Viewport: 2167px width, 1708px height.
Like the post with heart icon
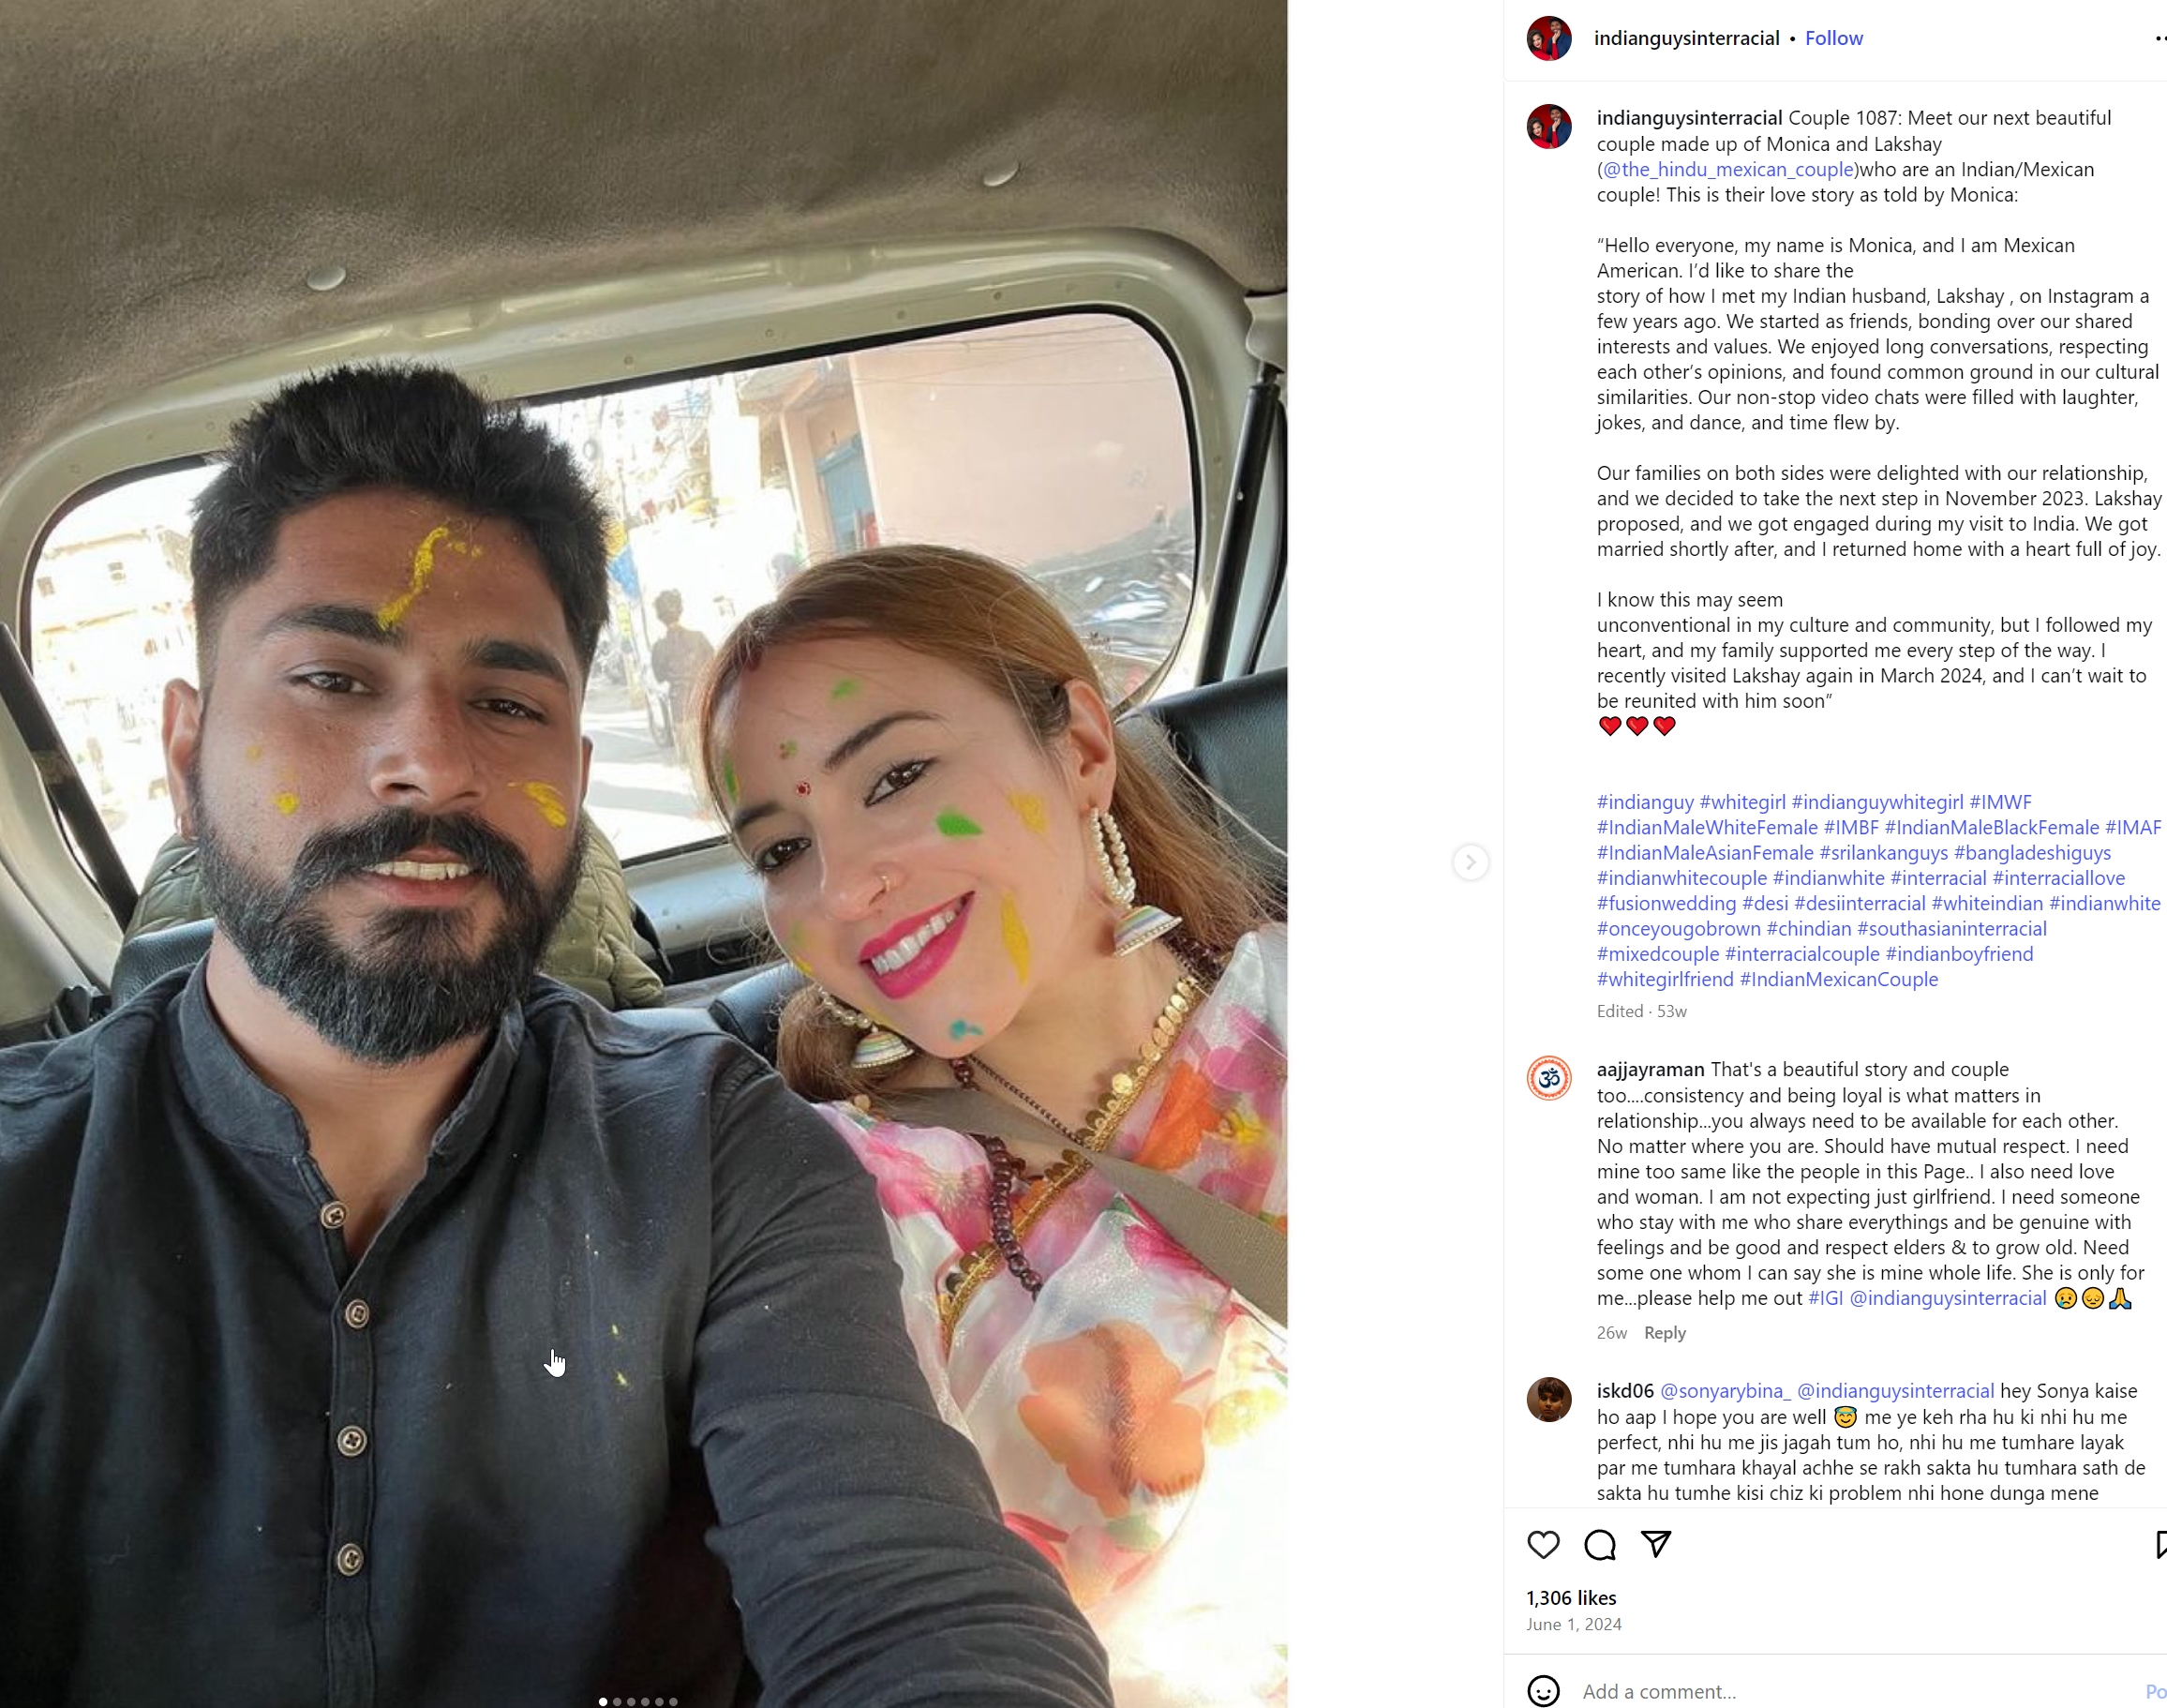[1543, 1545]
